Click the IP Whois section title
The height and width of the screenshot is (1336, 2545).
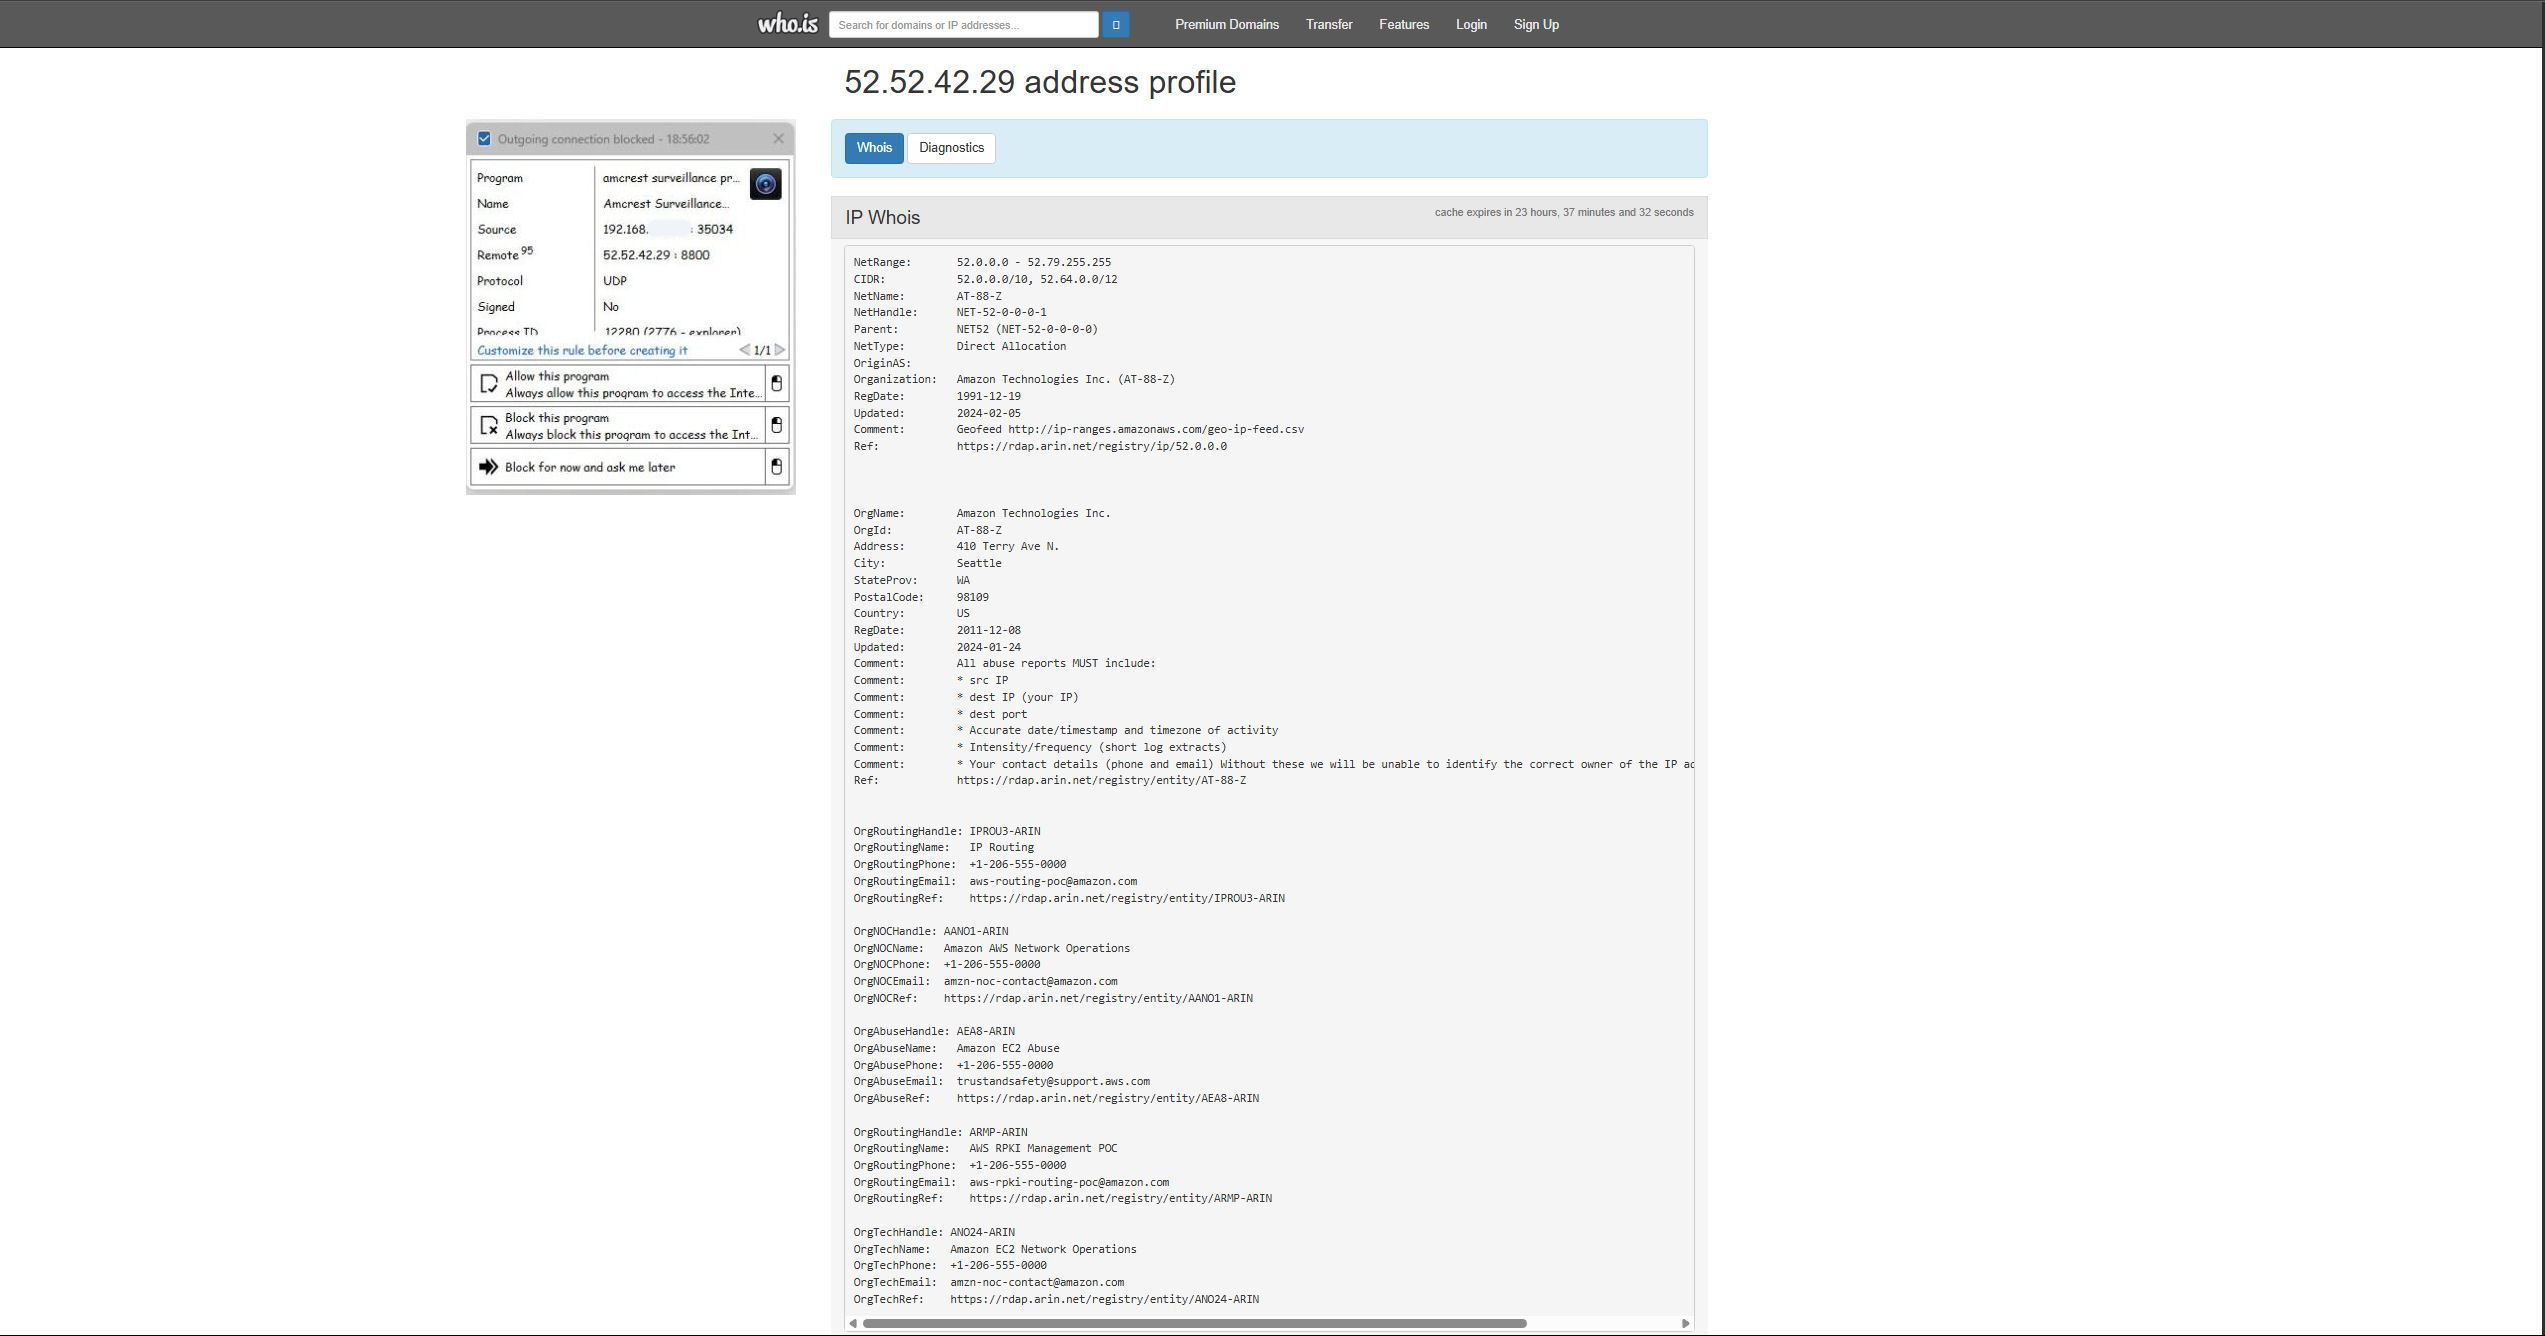882,218
